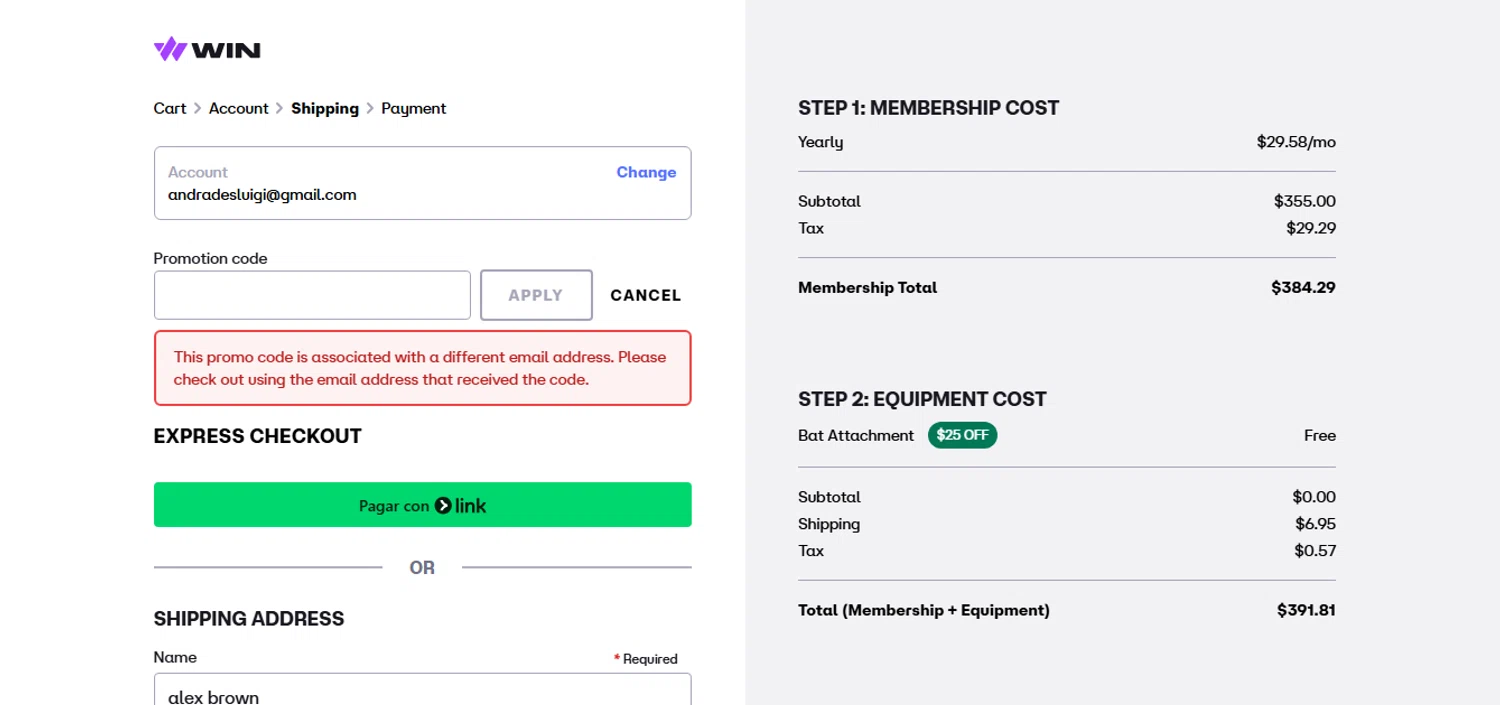The width and height of the screenshot is (1500, 705).
Task: Focus the Promotion code input field
Action: 312,295
